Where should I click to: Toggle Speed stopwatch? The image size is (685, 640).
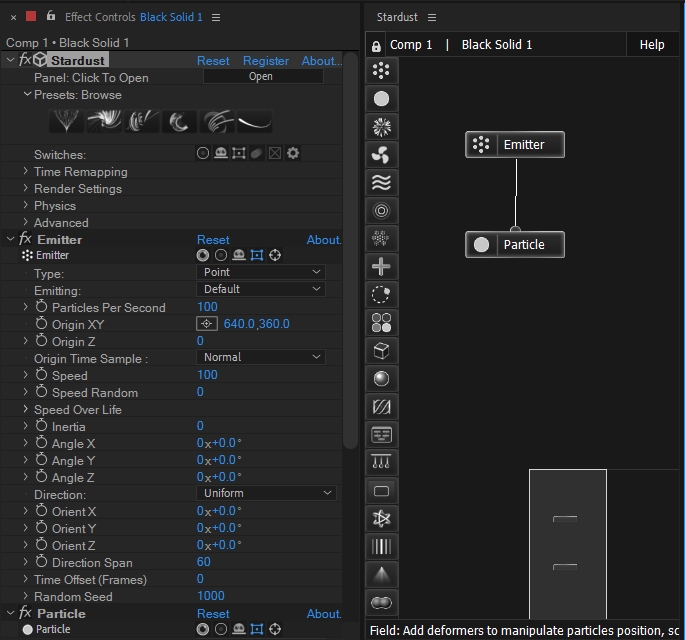[42, 375]
